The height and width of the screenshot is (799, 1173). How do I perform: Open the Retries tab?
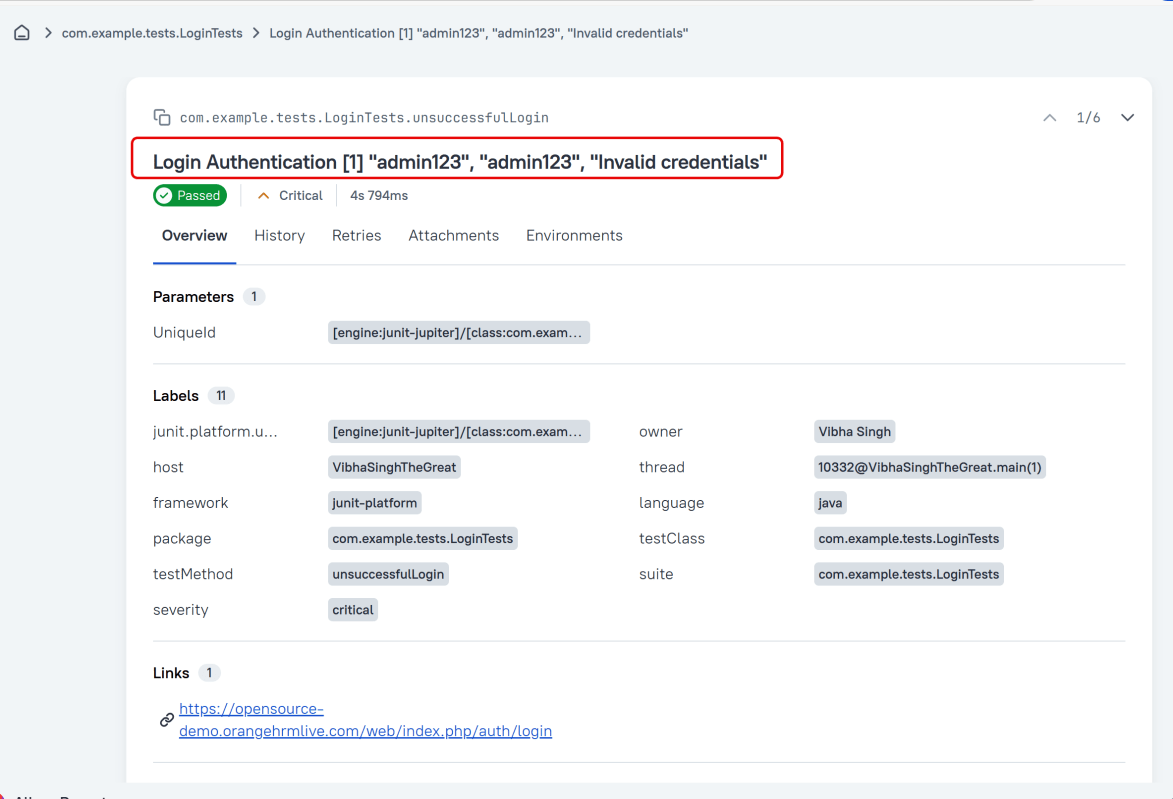356,236
